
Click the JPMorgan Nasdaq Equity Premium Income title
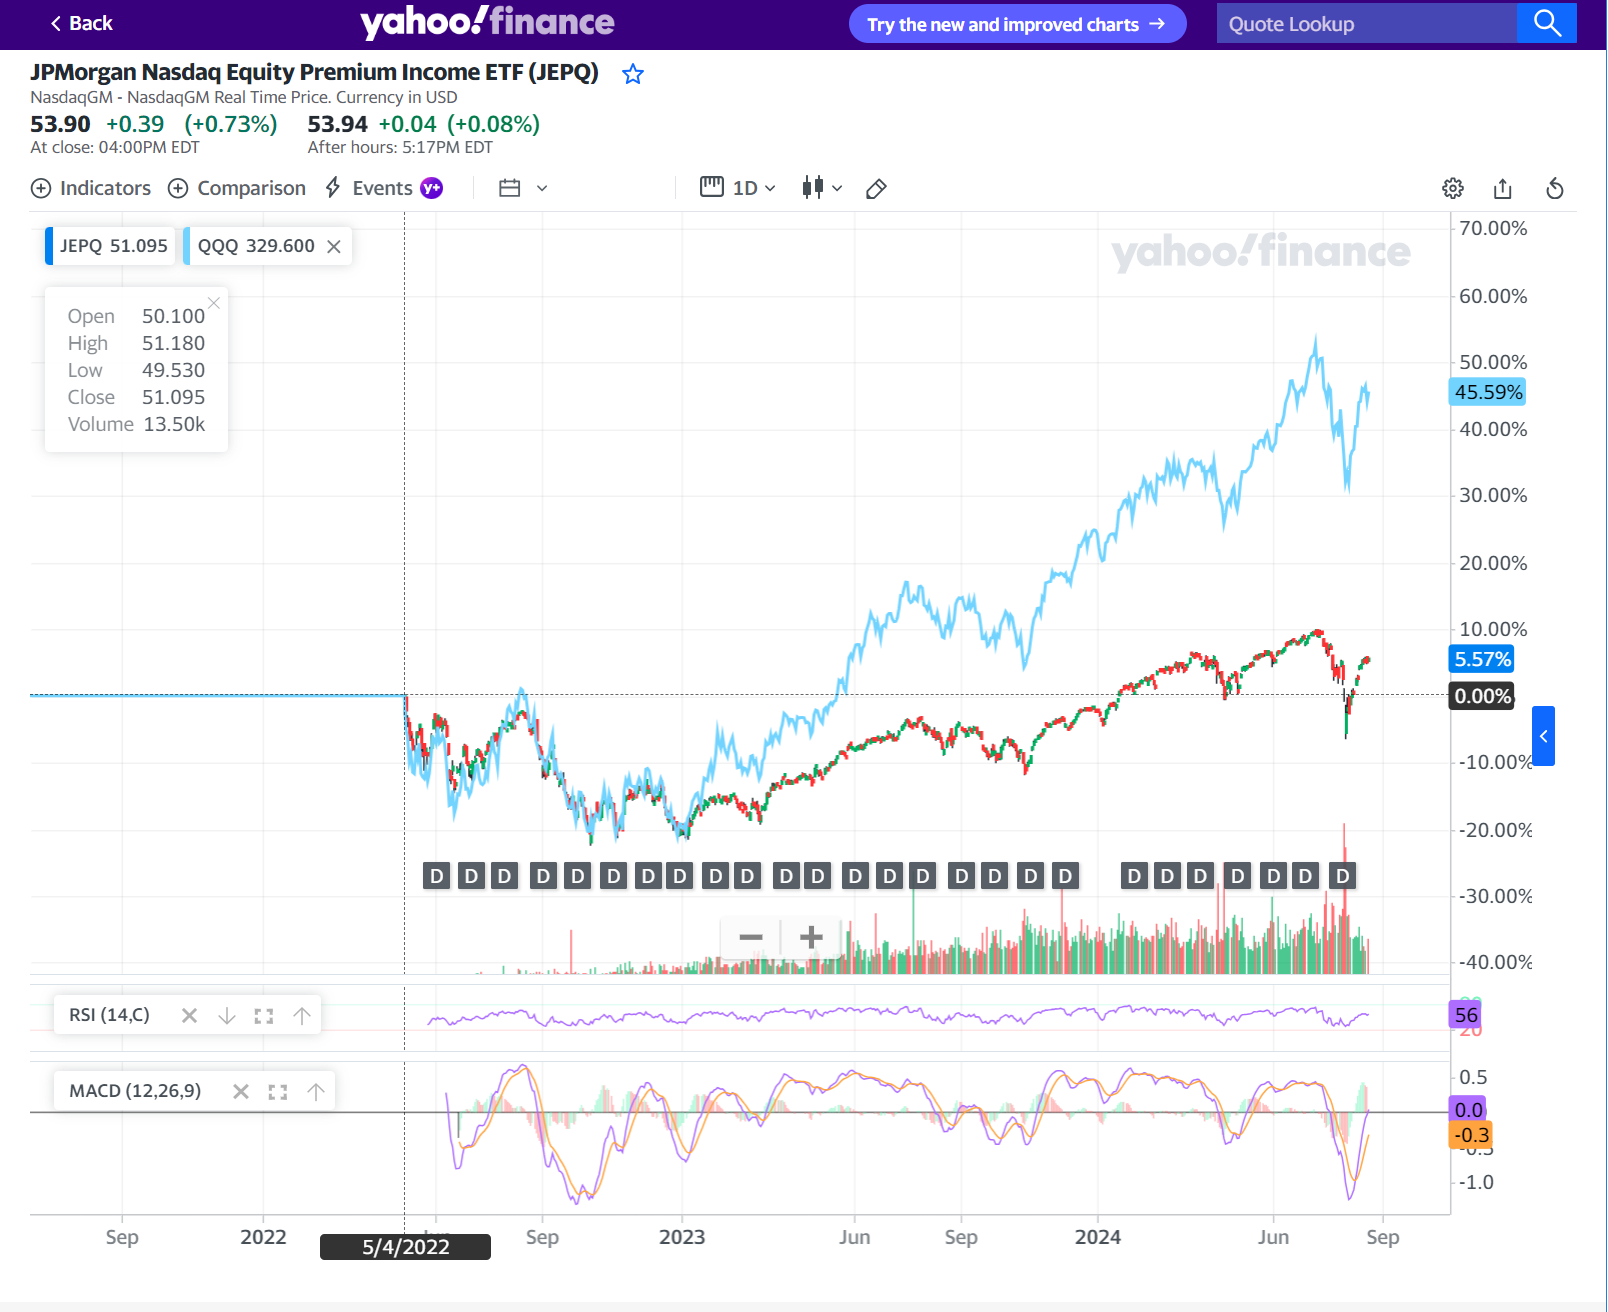pos(314,72)
